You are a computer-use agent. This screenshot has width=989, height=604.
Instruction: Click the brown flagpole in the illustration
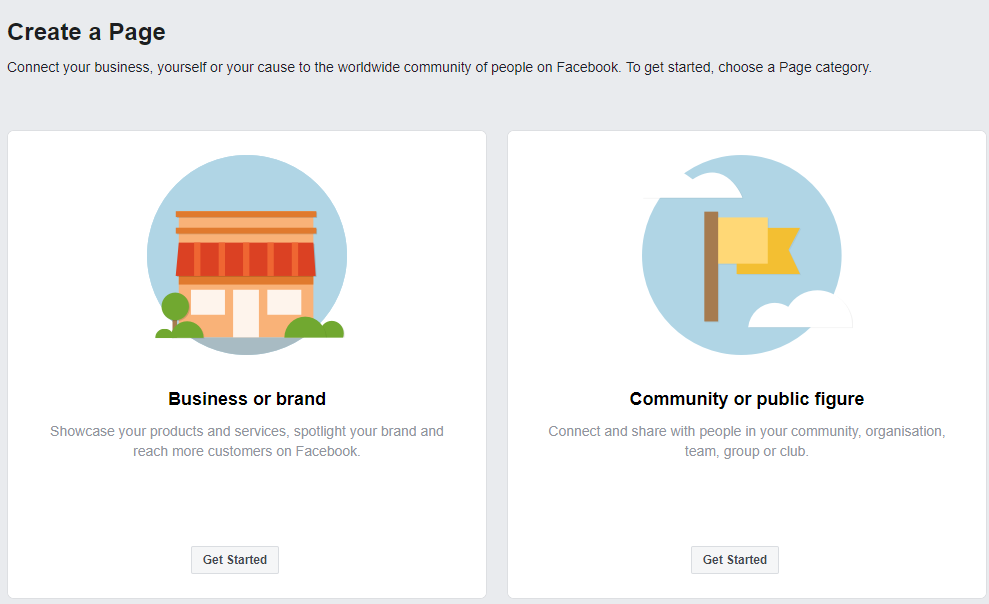(711, 267)
